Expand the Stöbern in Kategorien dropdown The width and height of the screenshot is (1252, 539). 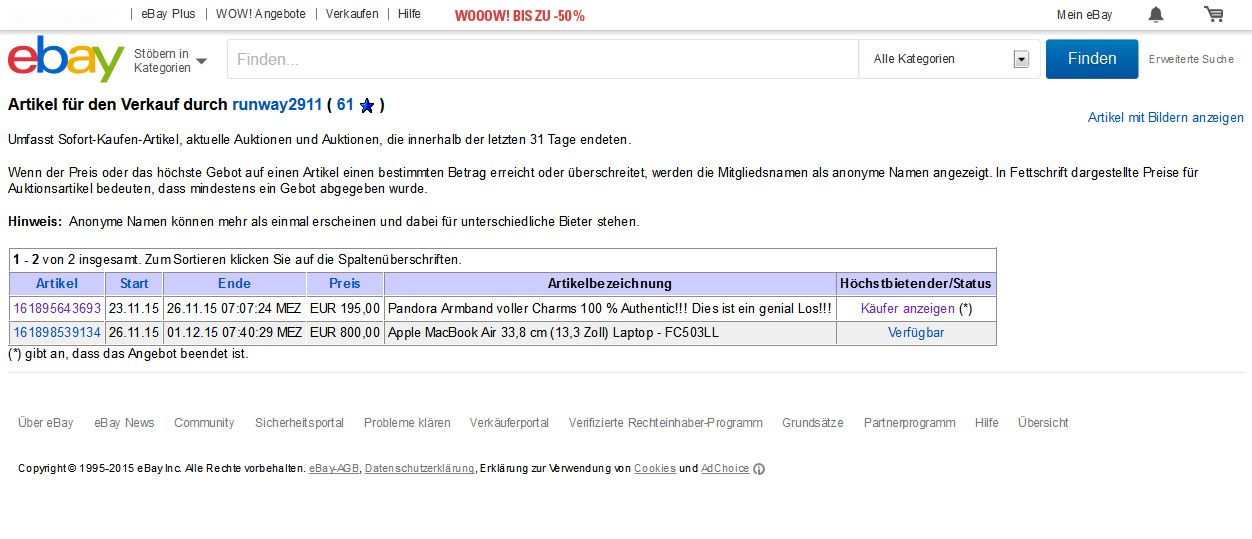[171, 60]
